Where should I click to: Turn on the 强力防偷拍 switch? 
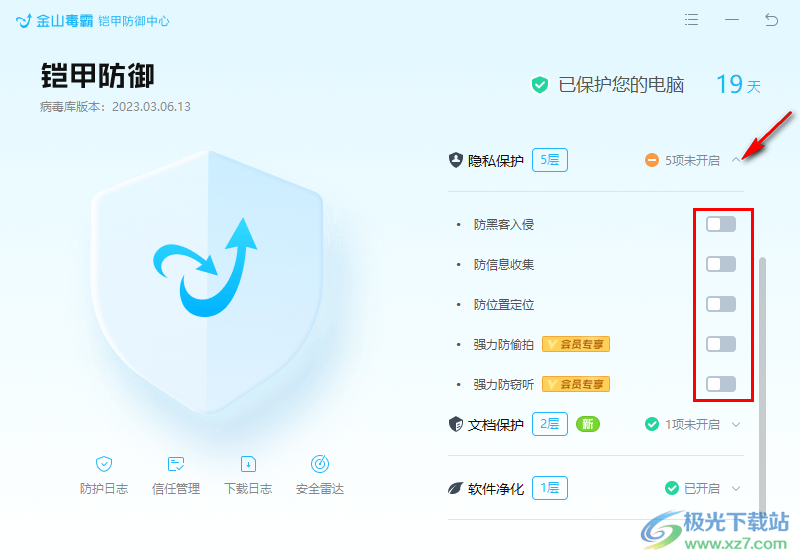click(x=721, y=344)
